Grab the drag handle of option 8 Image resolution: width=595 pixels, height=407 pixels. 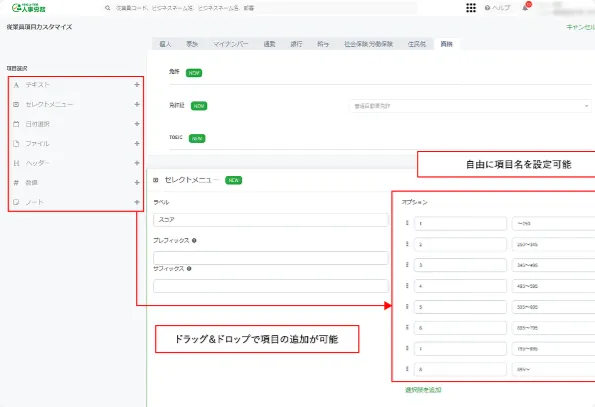point(407,369)
